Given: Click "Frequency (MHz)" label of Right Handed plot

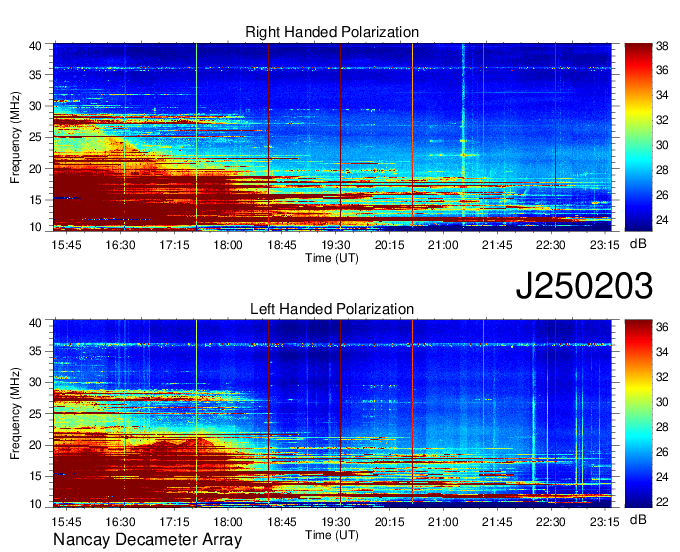Looking at the screenshot, I should click(15, 137).
